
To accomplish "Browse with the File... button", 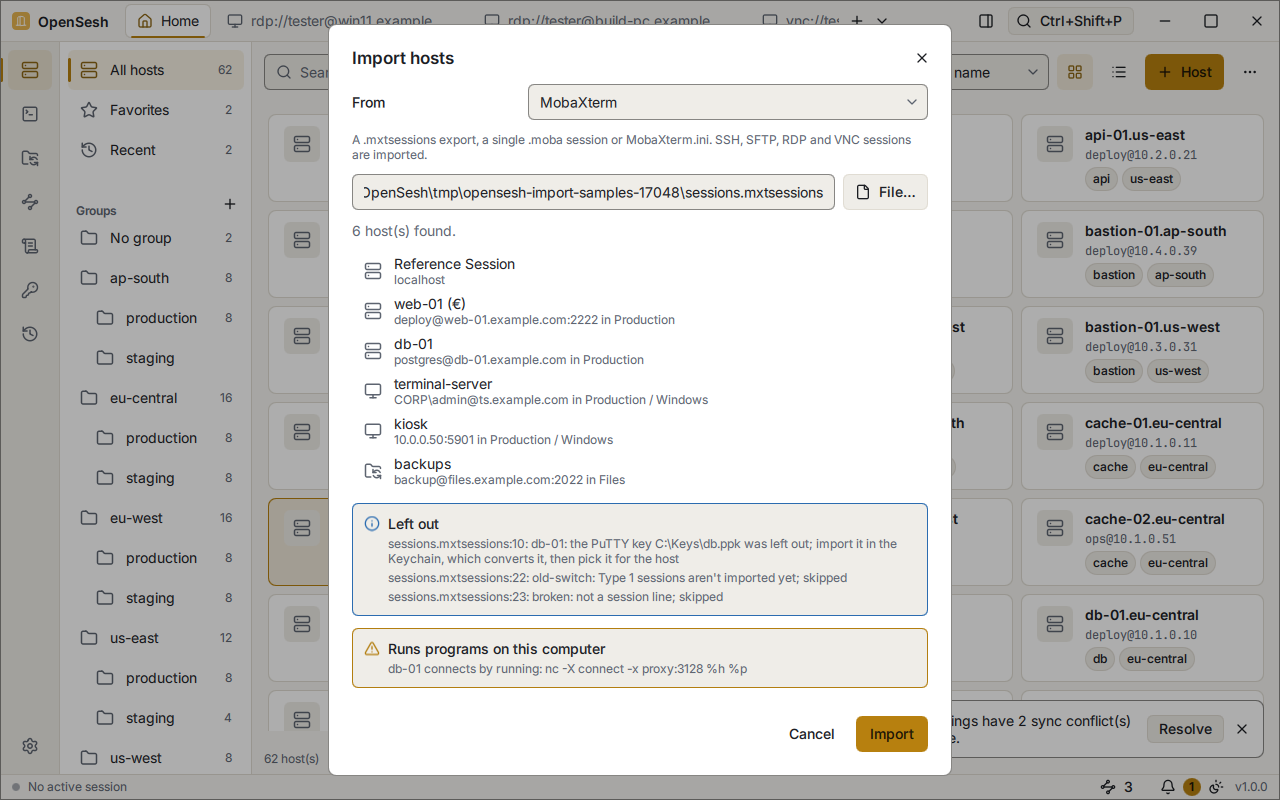I will 885,192.
